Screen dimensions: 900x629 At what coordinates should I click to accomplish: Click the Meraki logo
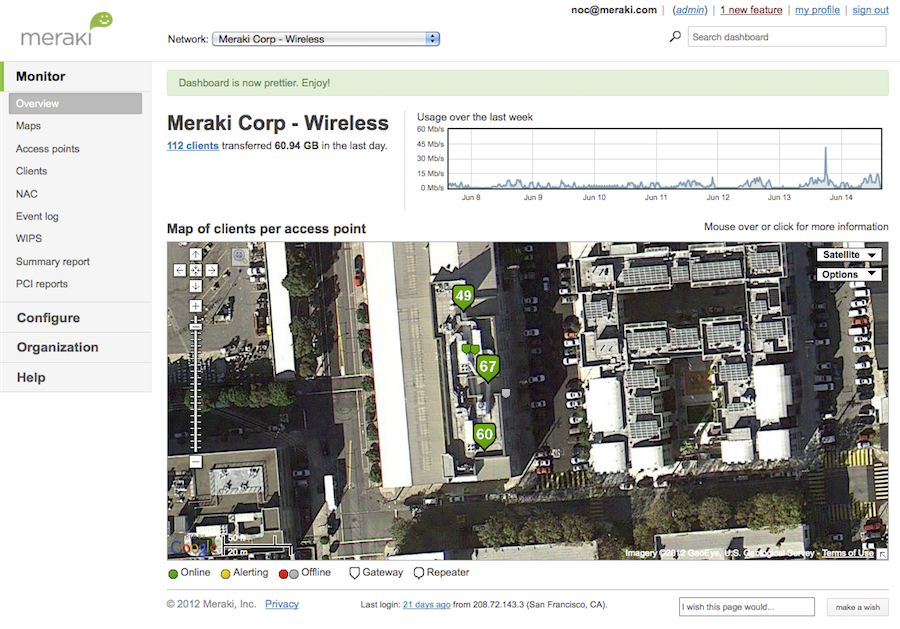pos(67,29)
